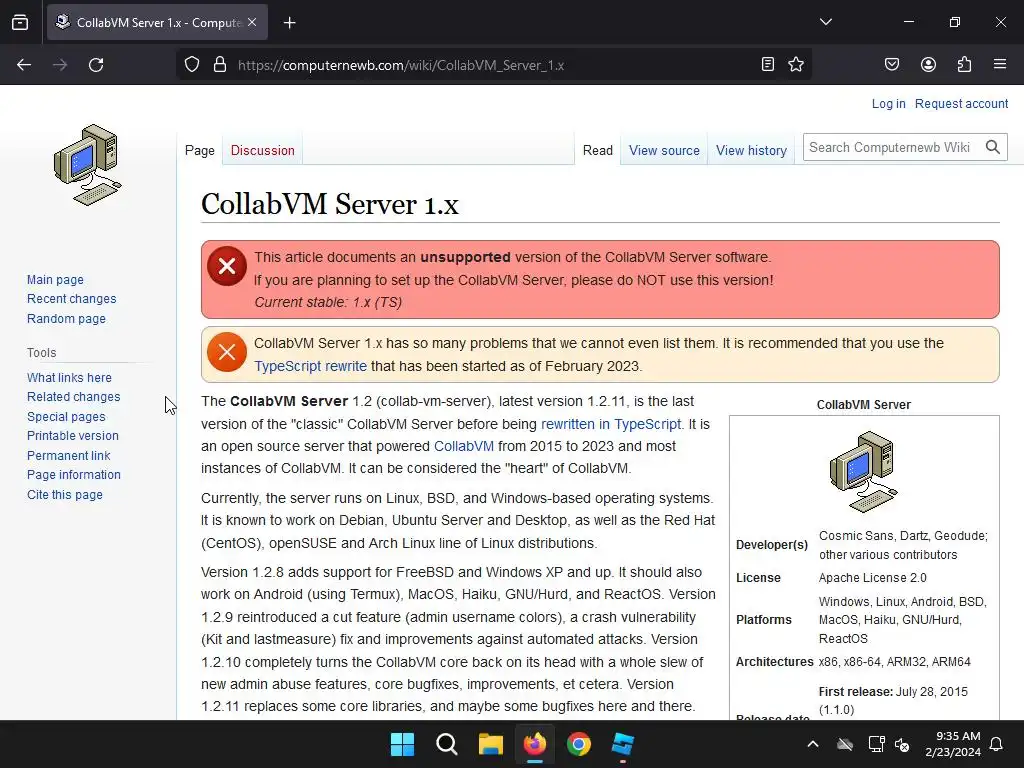
Task: Switch to the Page tab
Action: point(200,150)
